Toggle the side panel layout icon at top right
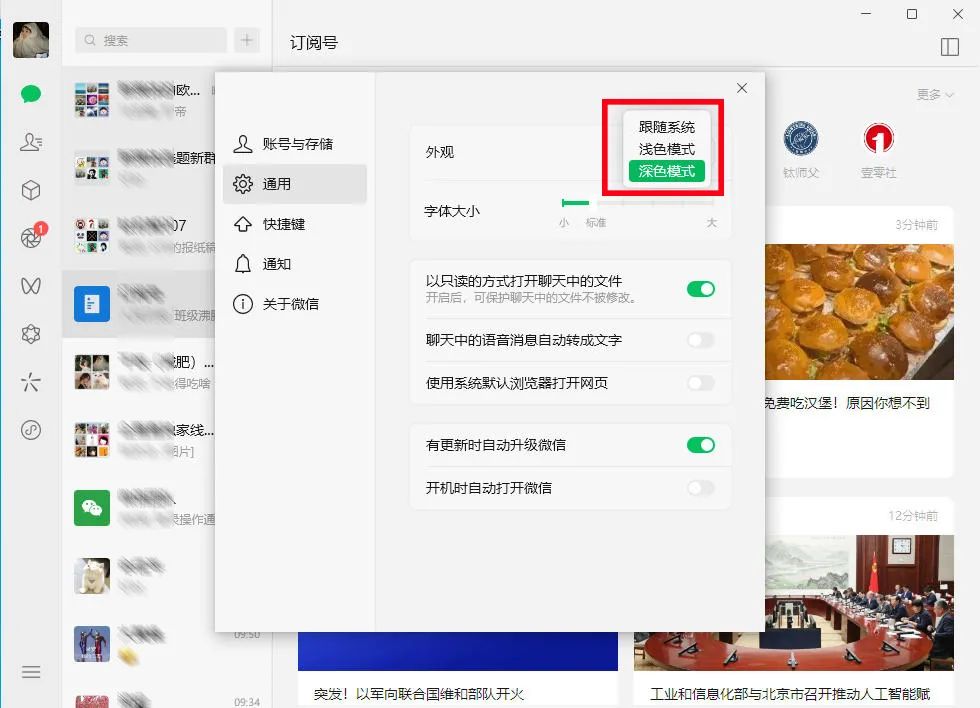Viewport: 980px width, 708px height. coord(949,47)
